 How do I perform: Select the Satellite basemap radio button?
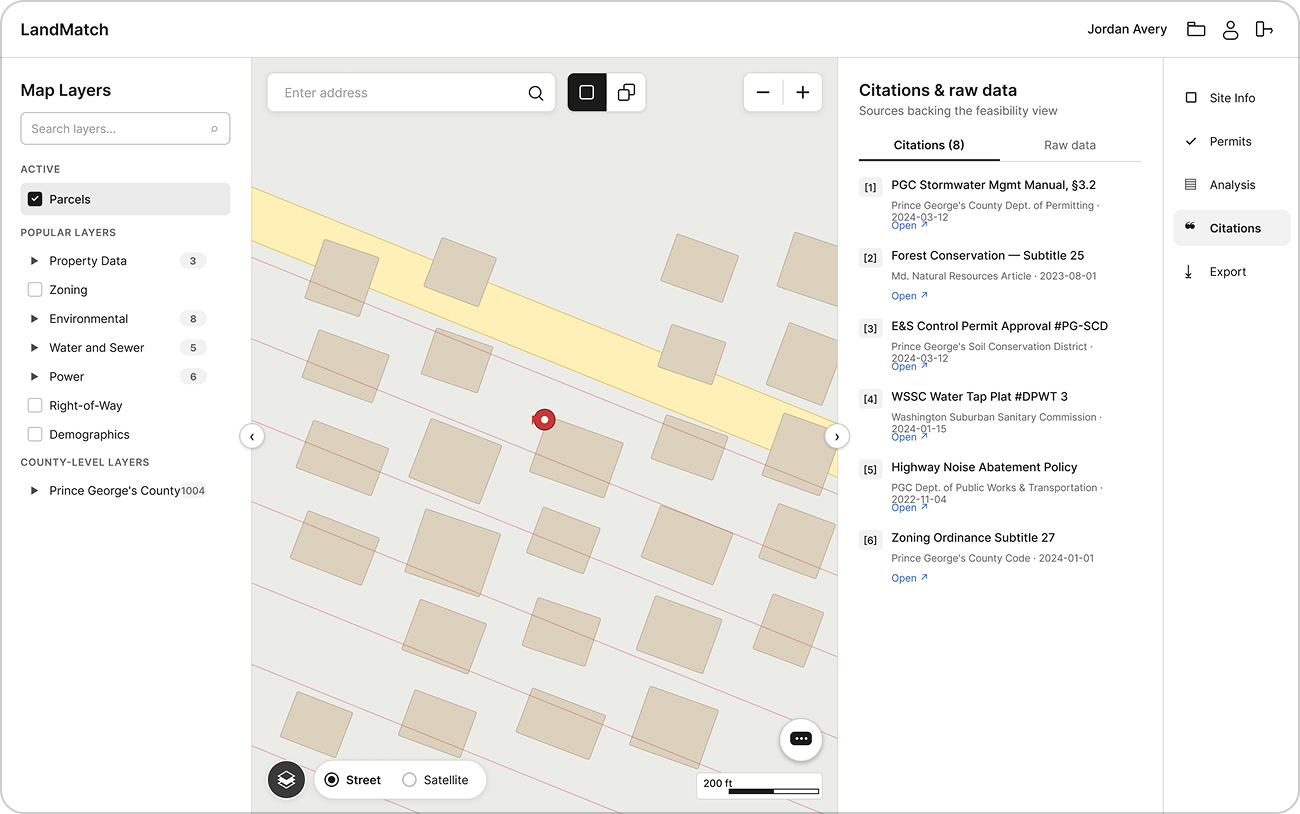pos(409,780)
